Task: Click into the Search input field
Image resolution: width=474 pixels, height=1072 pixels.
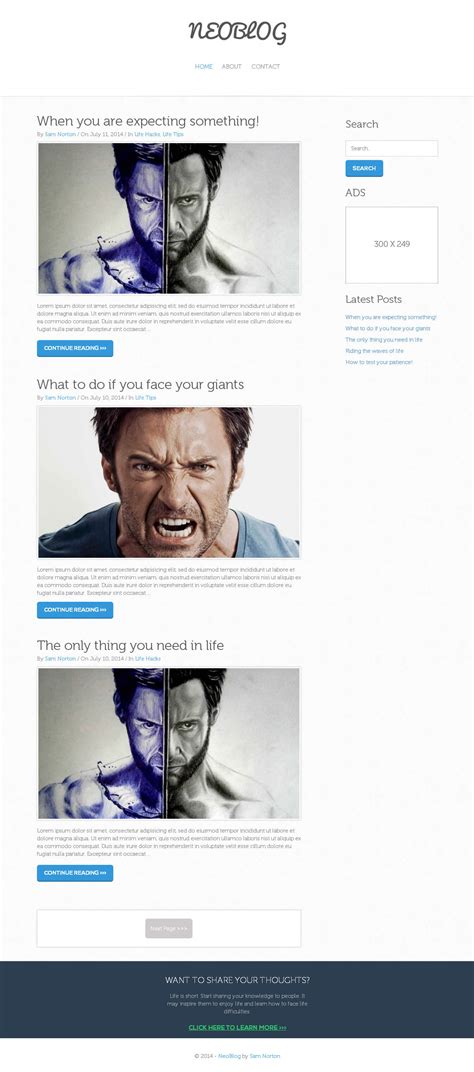Action: [391, 148]
